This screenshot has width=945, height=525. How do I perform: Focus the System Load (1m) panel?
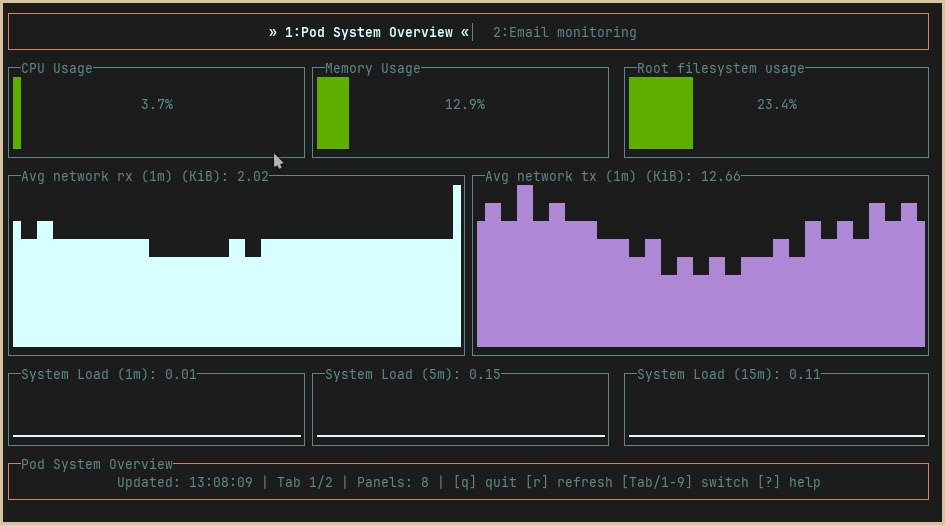tap(157, 408)
